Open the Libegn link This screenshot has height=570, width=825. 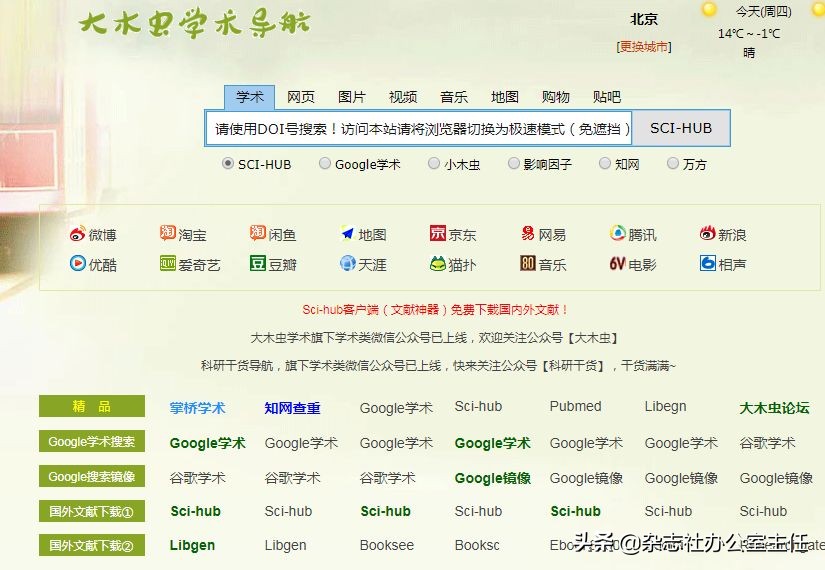coord(665,406)
